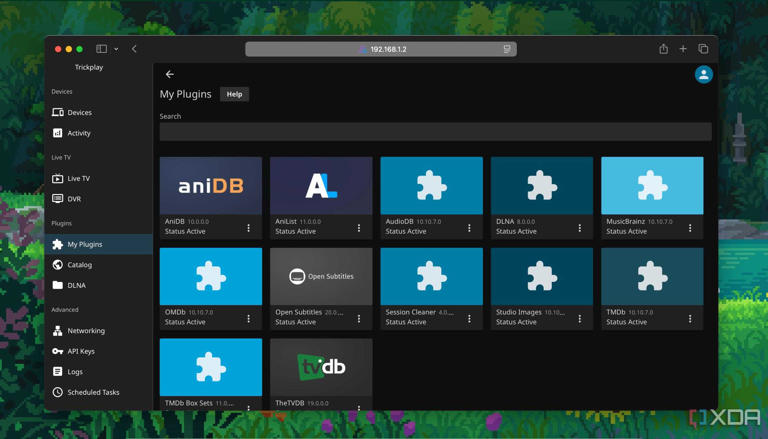Open the plugin Catalog
Image resolution: width=768 pixels, height=439 pixels.
(x=79, y=265)
